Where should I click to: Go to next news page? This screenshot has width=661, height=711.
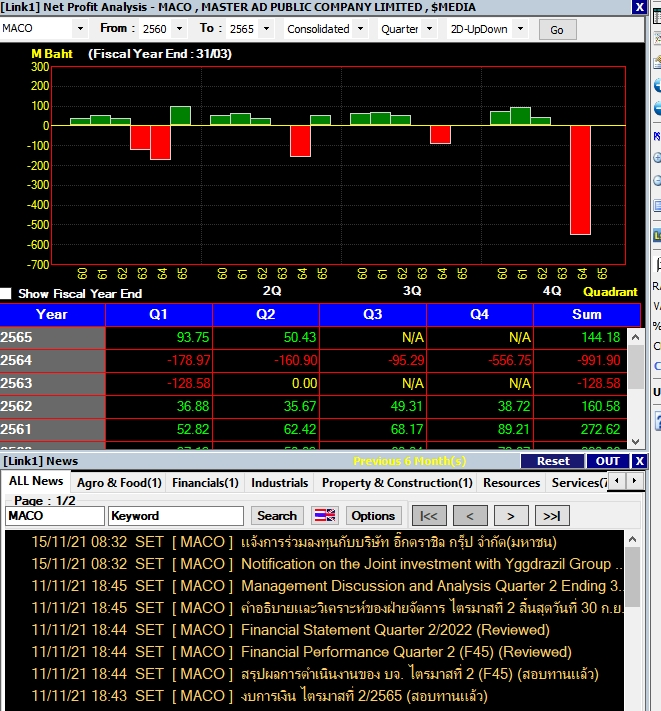click(511, 516)
